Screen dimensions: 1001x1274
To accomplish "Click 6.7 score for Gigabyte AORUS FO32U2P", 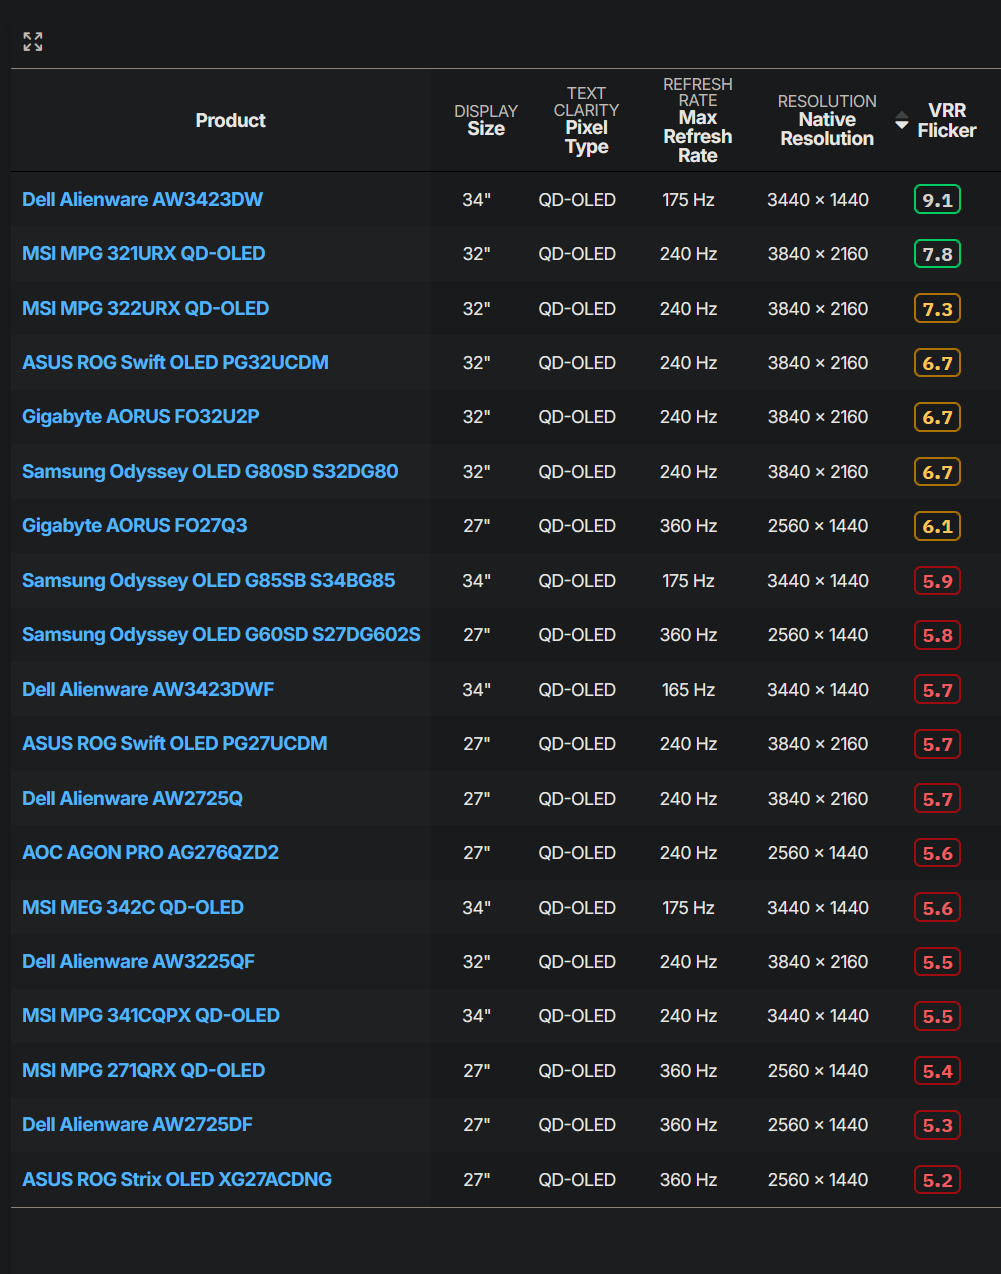I will [x=937, y=417].
